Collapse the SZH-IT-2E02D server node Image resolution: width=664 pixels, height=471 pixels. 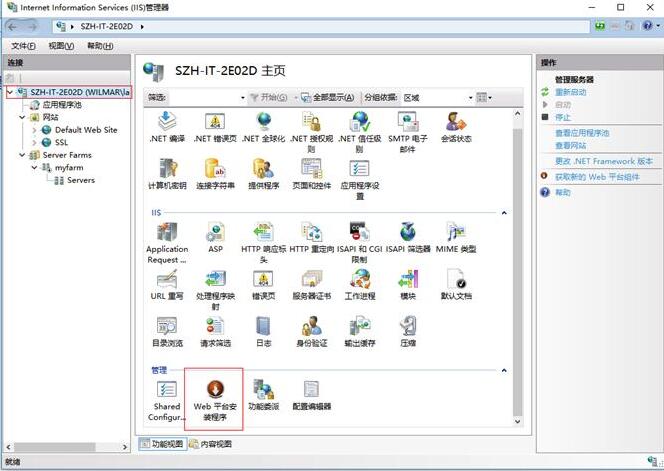10,92
